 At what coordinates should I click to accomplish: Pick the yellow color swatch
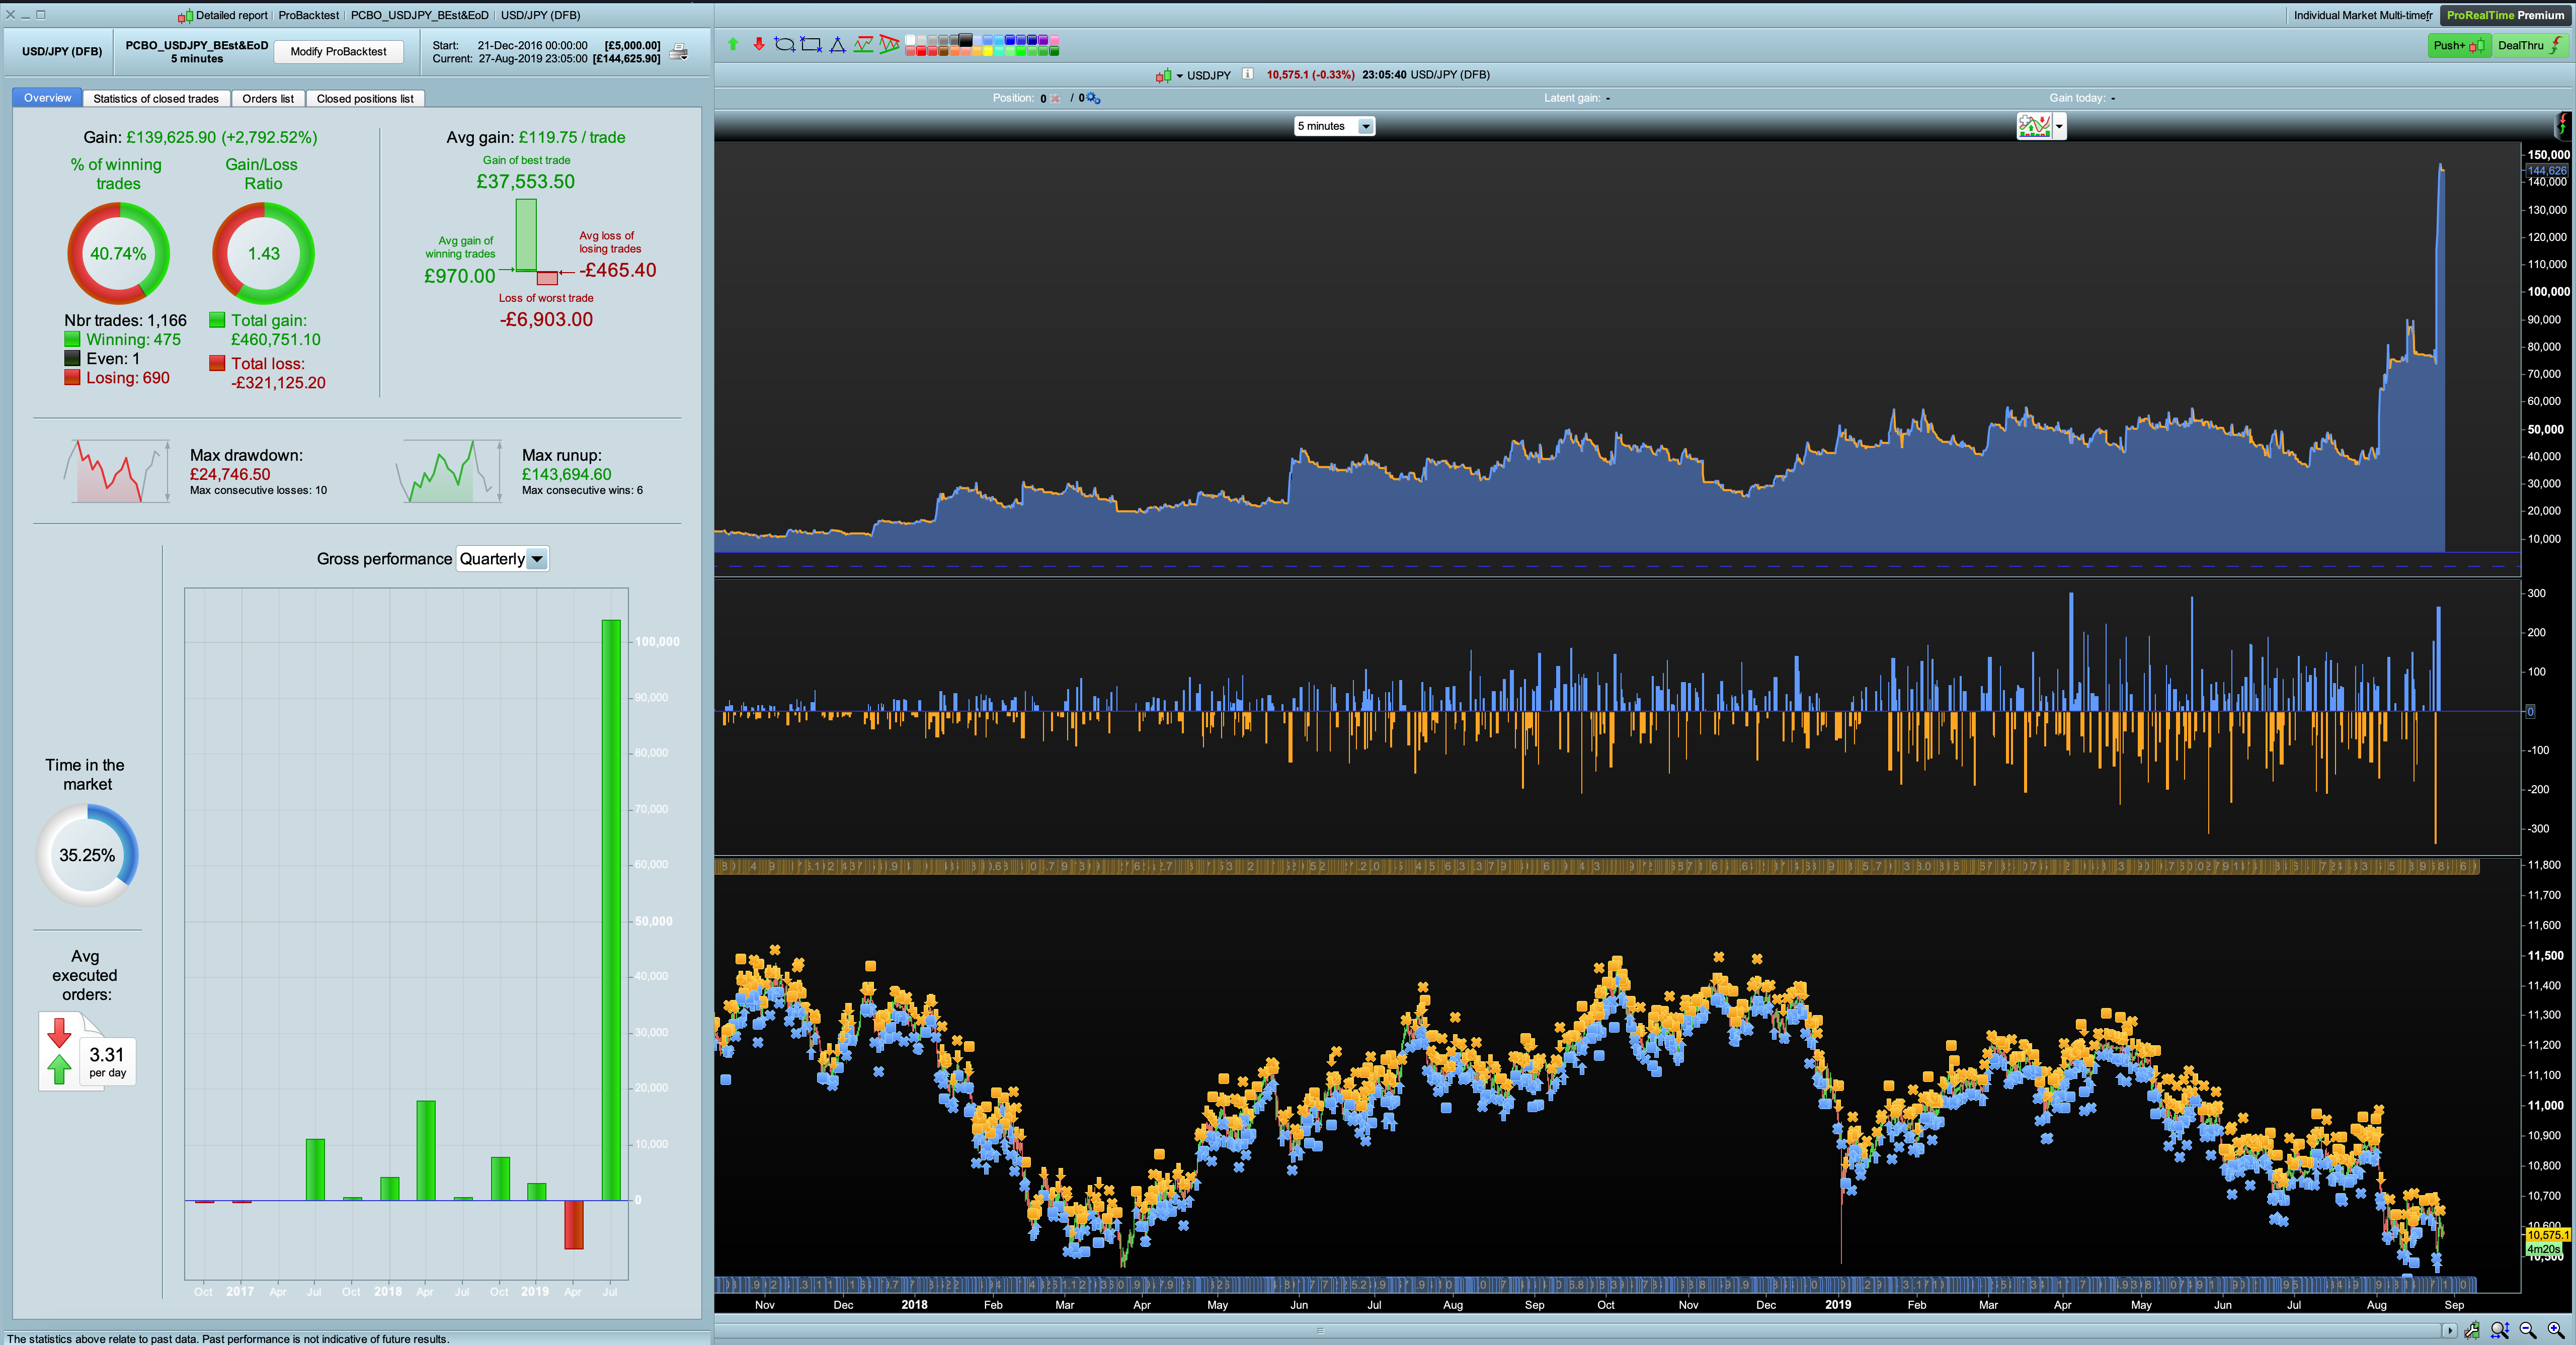(x=988, y=52)
